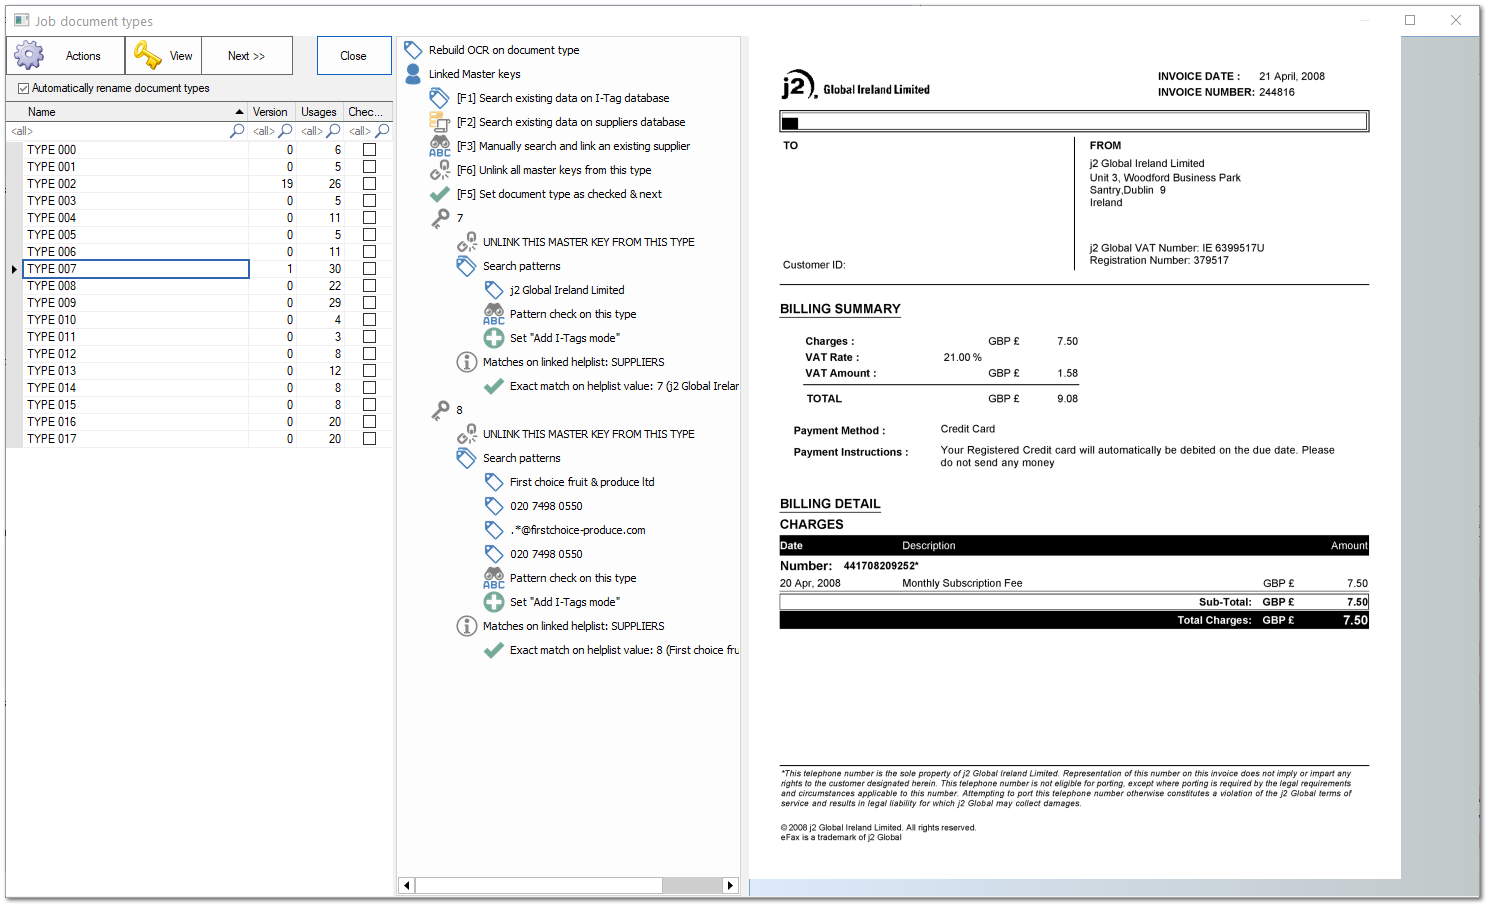Click the Linked Master keys person icon
This screenshot has height=907, width=1489.
coord(413,73)
